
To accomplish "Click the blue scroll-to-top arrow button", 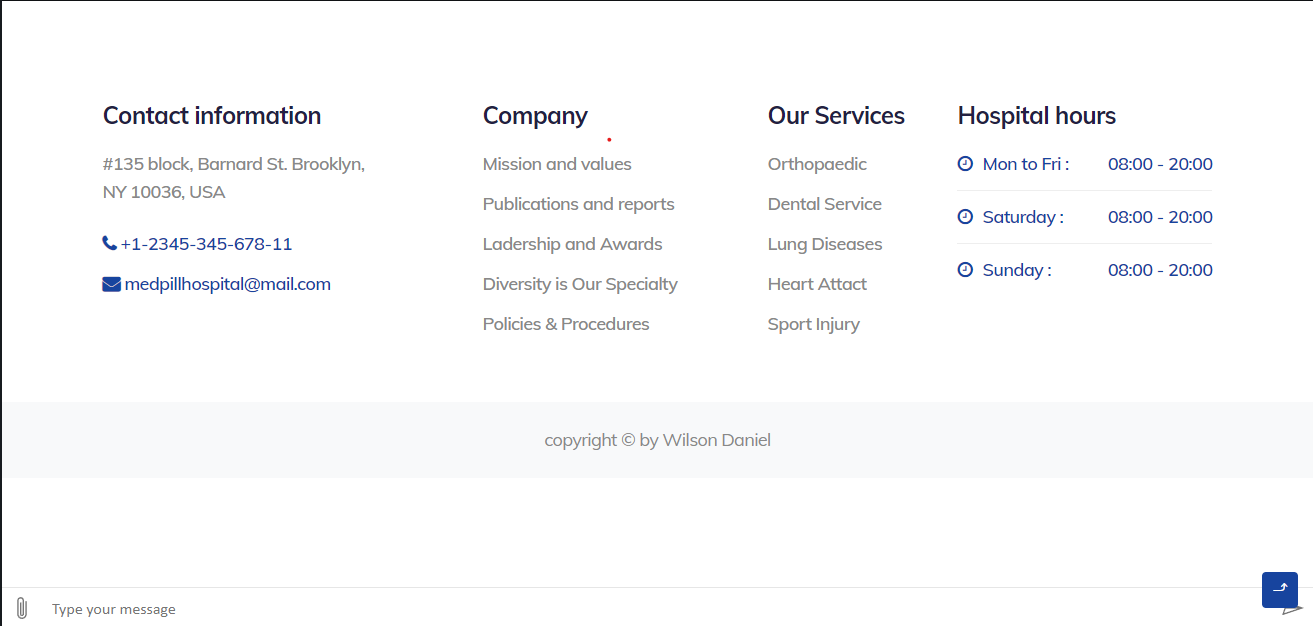I will click(1280, 590).
